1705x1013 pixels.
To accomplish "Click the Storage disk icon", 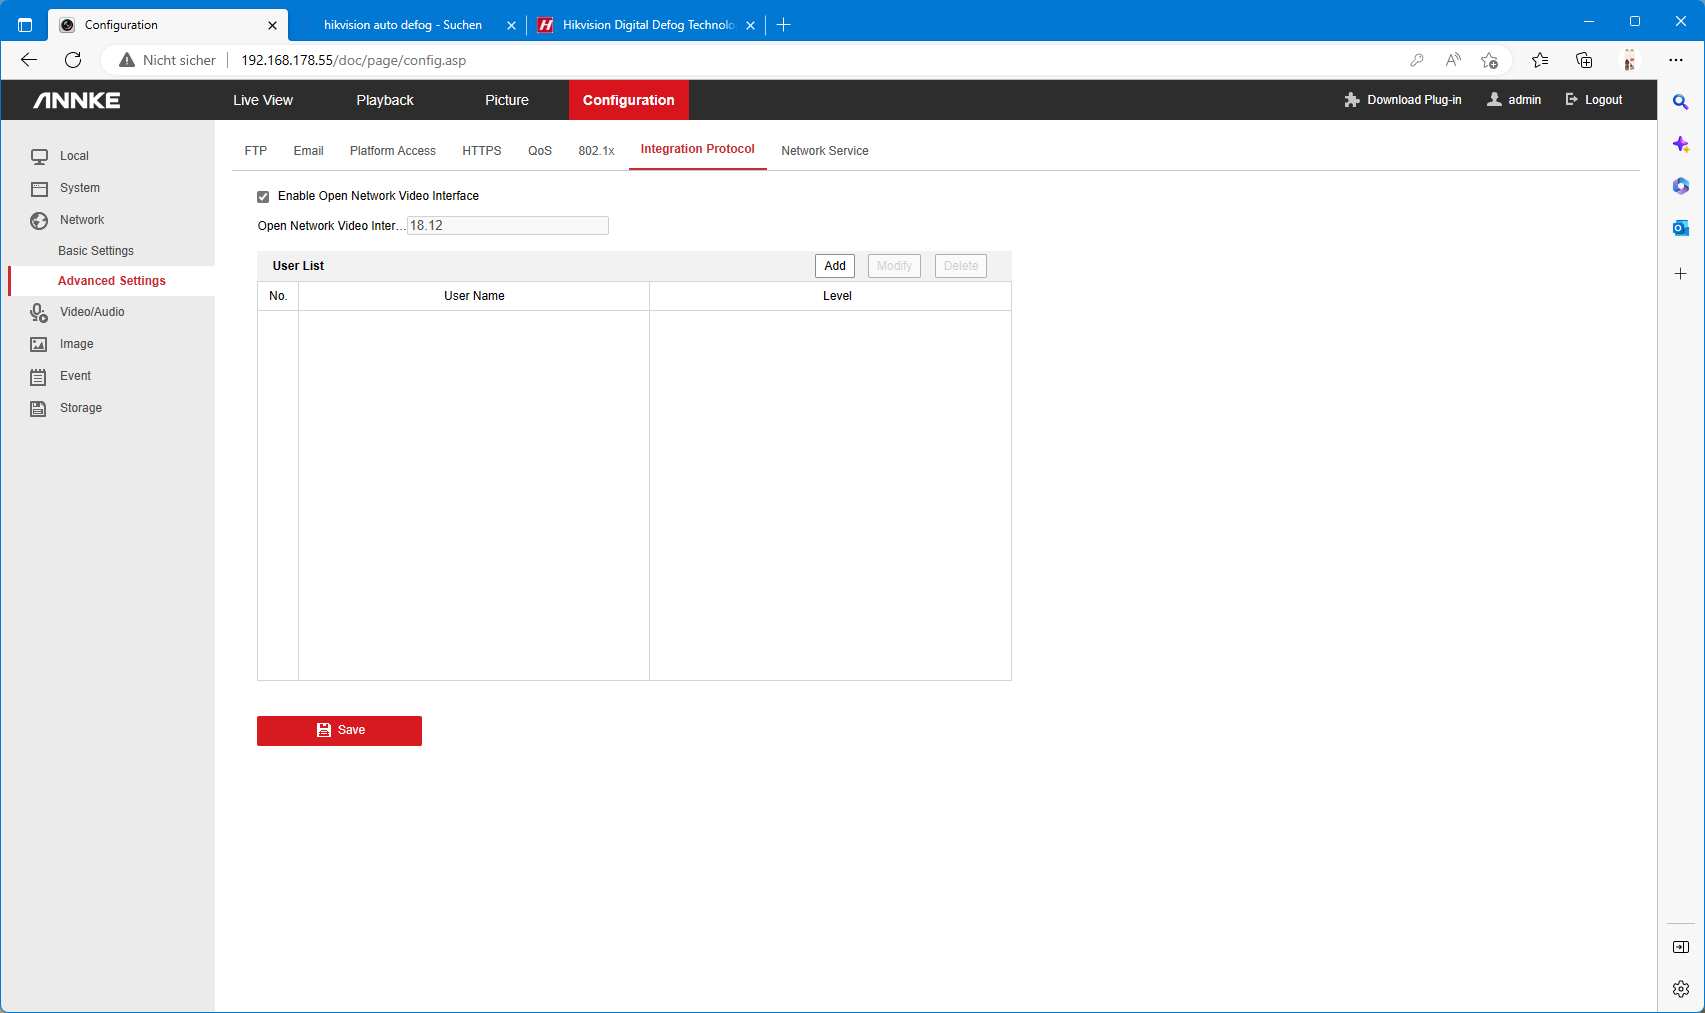I will (x=39, y=409).
